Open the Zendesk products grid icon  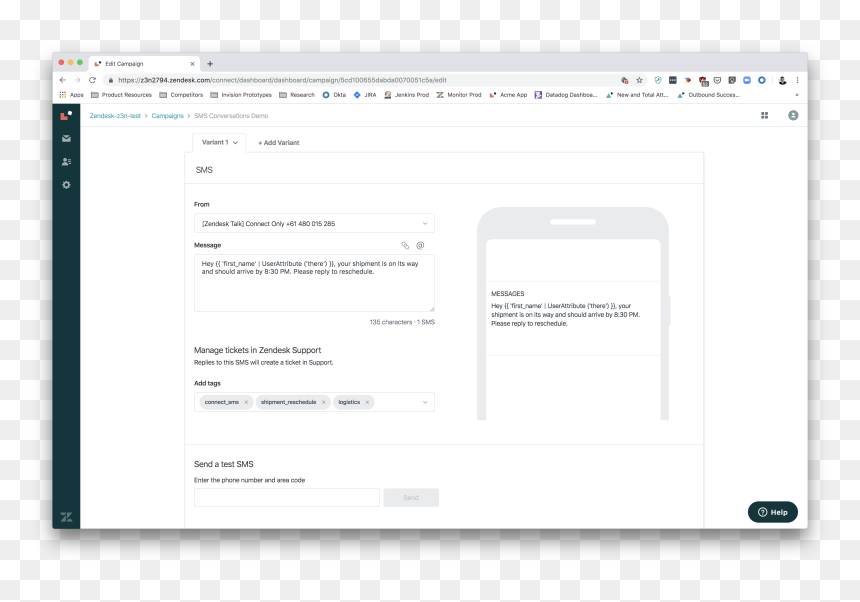765,115
